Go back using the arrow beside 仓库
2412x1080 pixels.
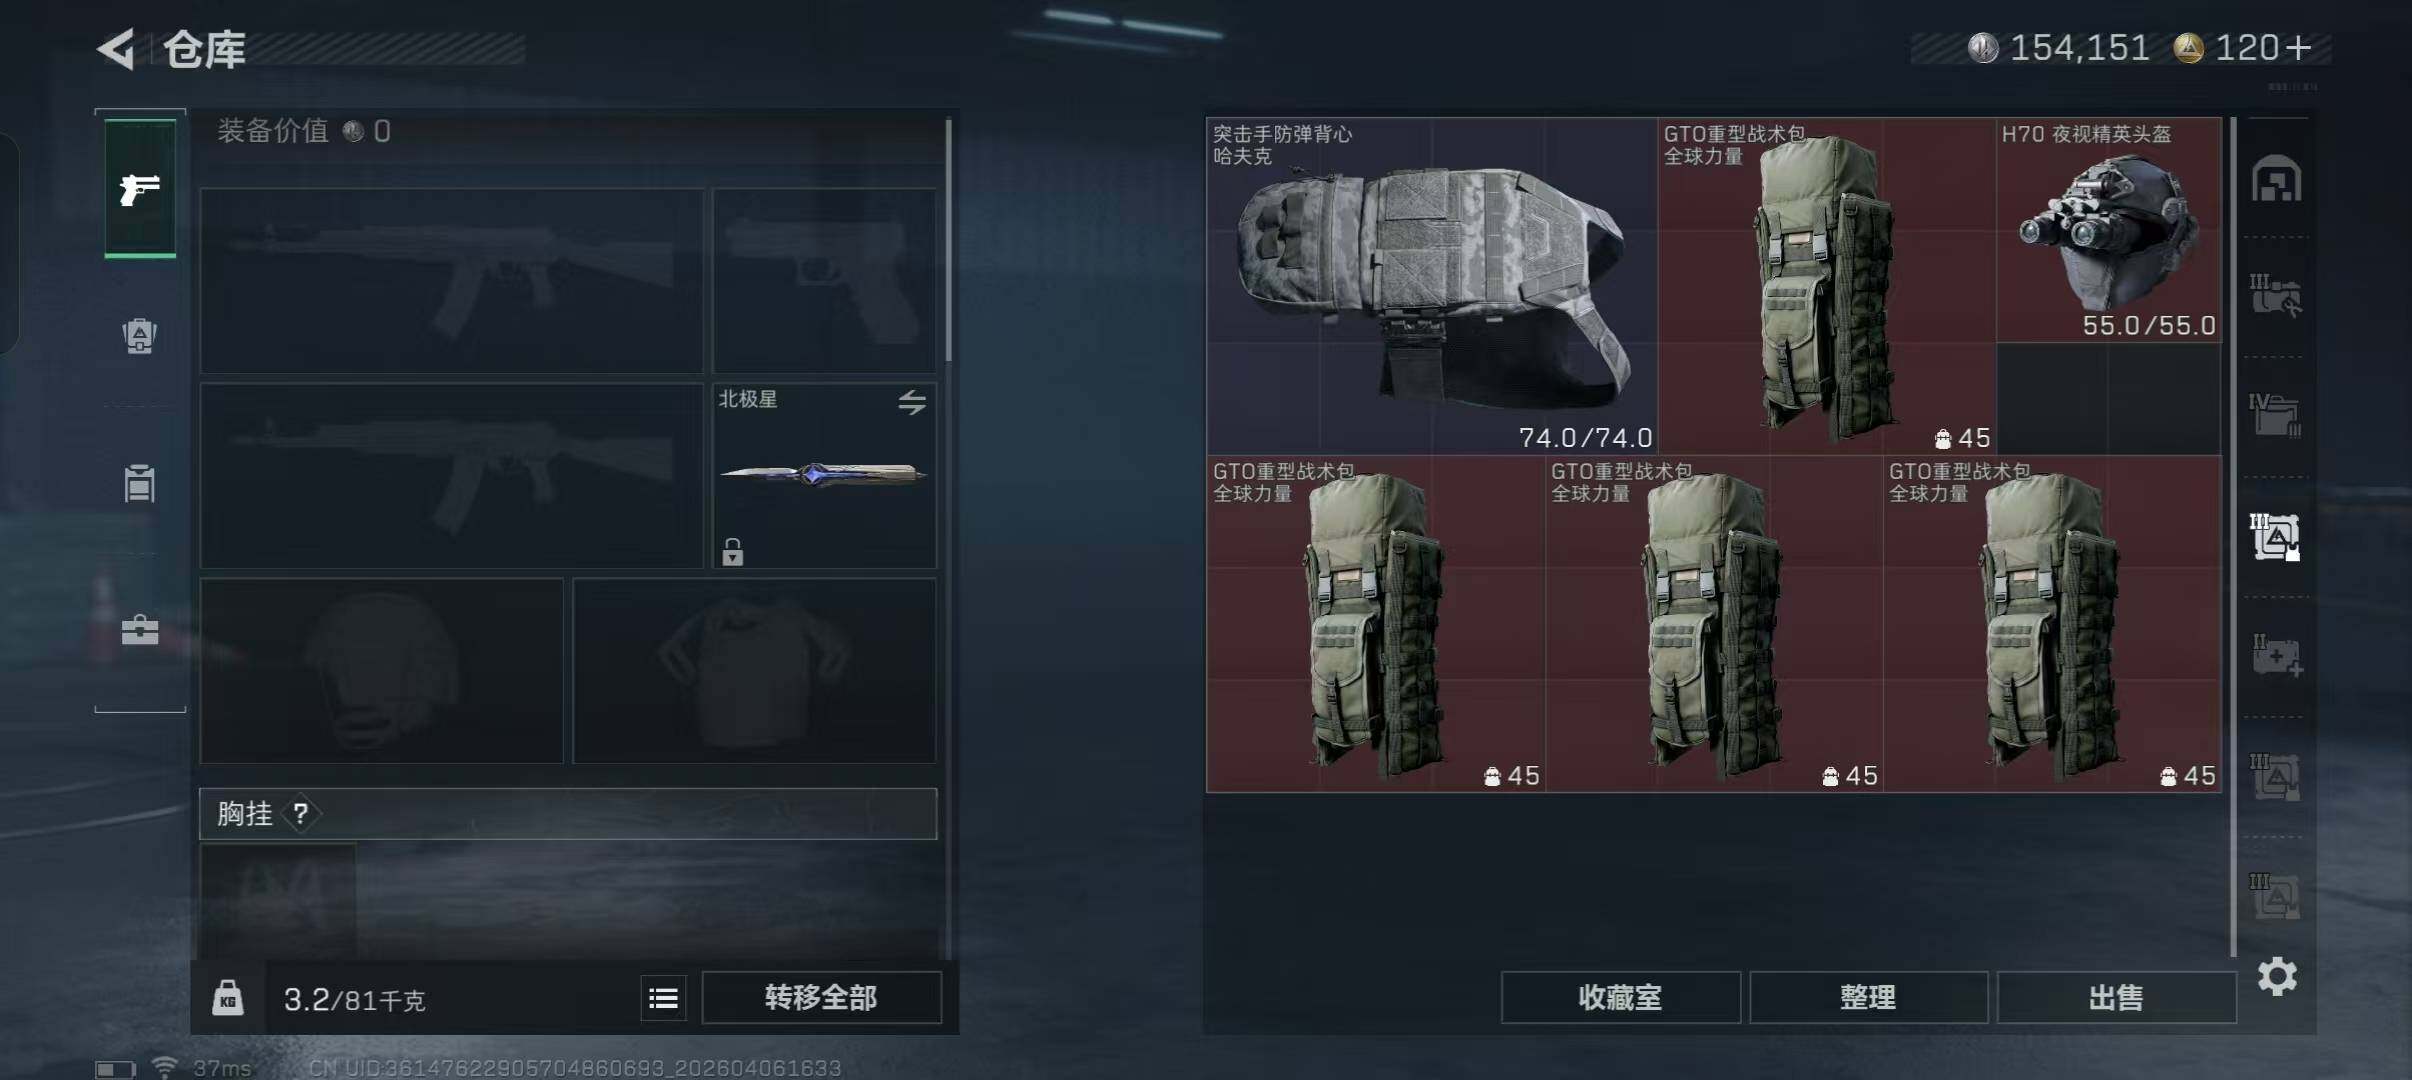[x=116, y=49]
